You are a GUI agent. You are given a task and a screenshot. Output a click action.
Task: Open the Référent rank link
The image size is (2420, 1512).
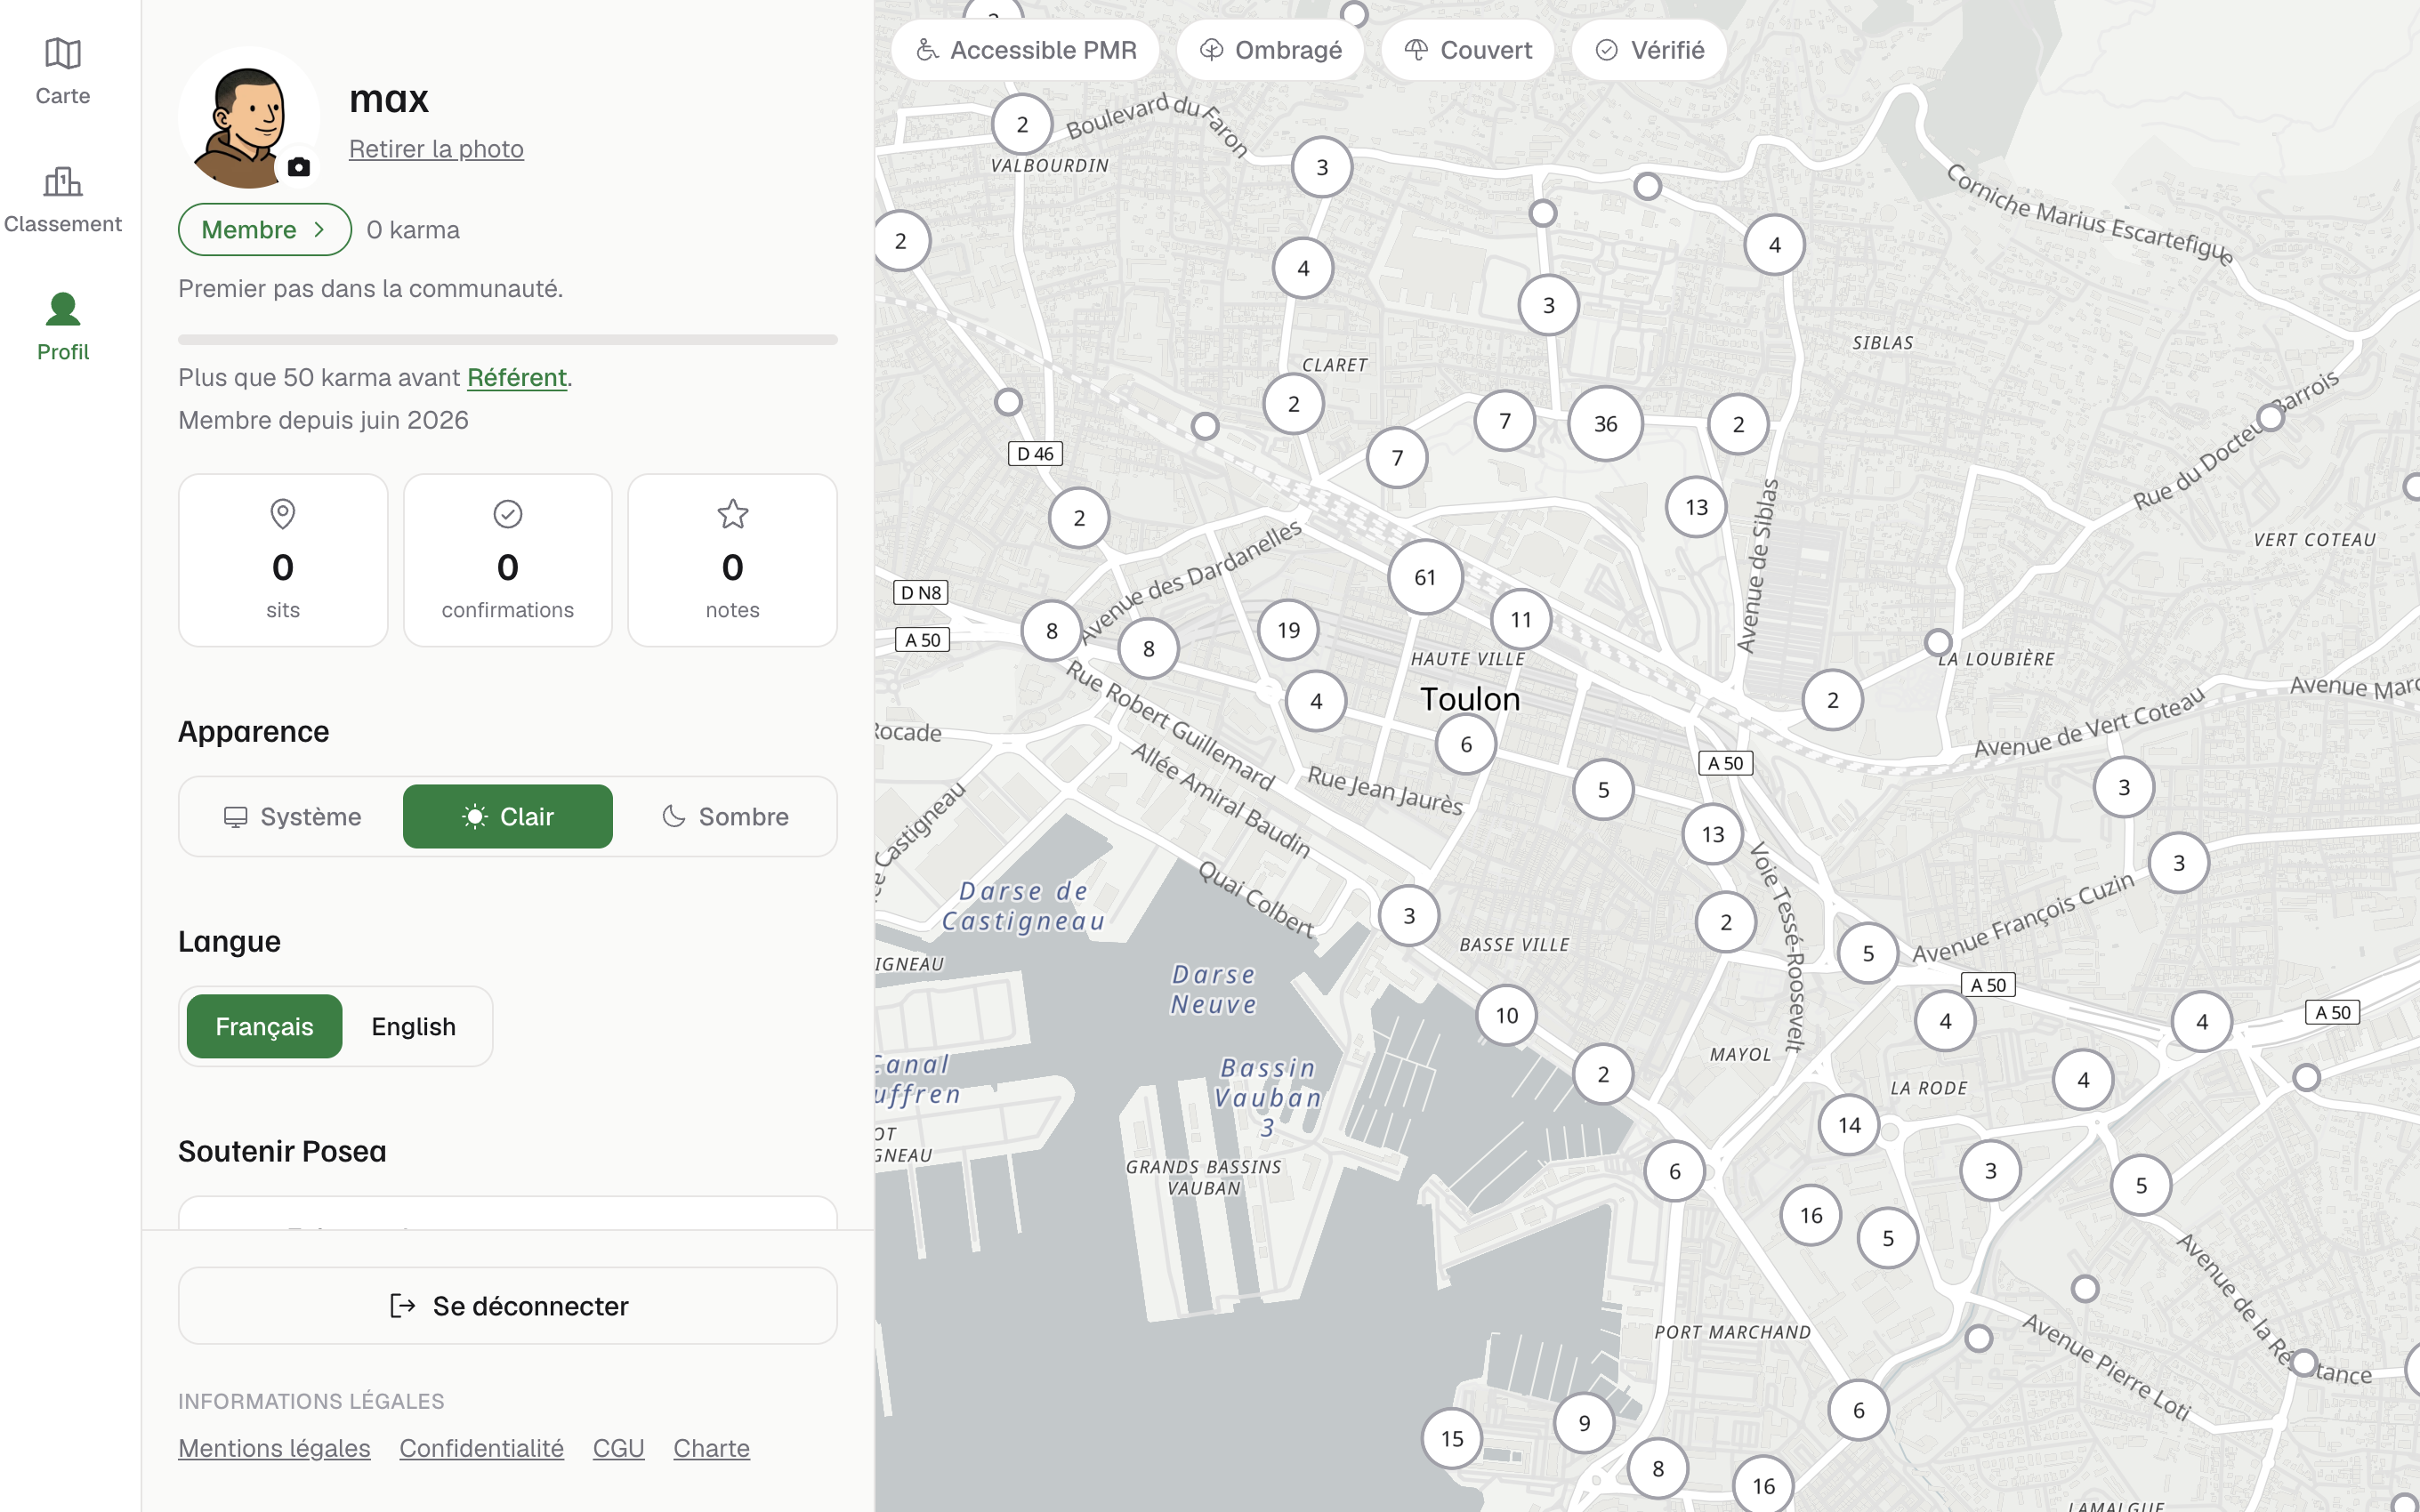(516, 378)
